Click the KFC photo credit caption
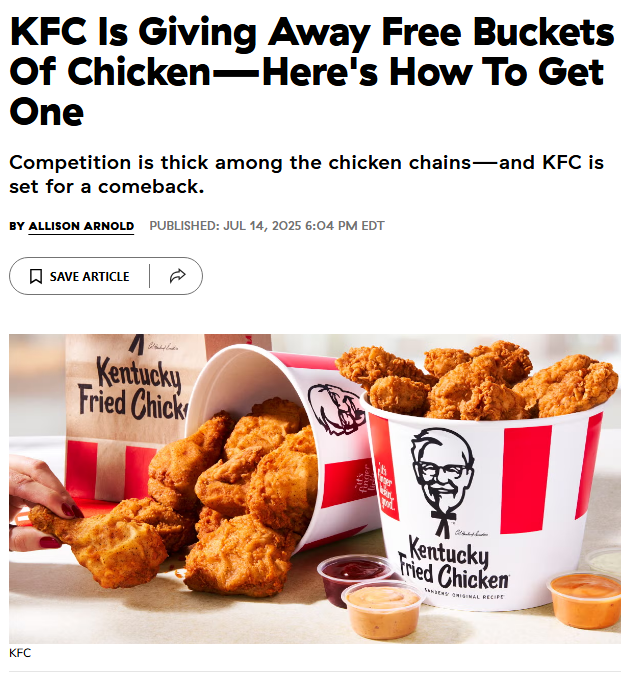635x687 pixels. click(x=20, y=653)
